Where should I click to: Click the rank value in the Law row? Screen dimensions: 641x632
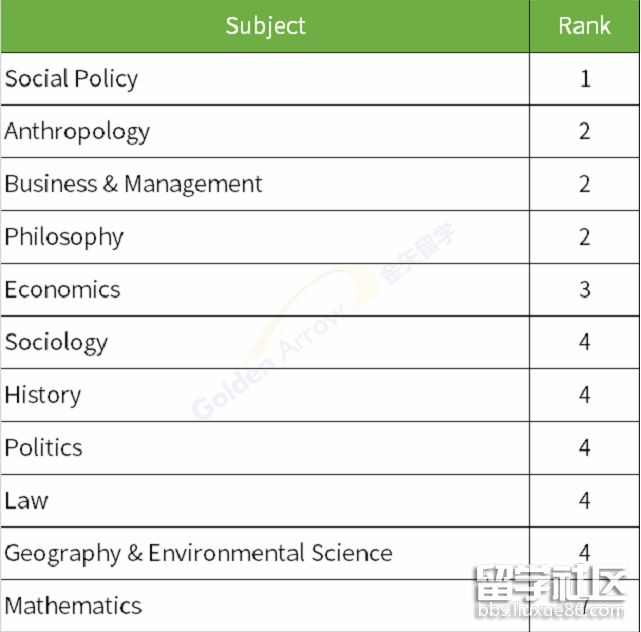pos(585,500)
